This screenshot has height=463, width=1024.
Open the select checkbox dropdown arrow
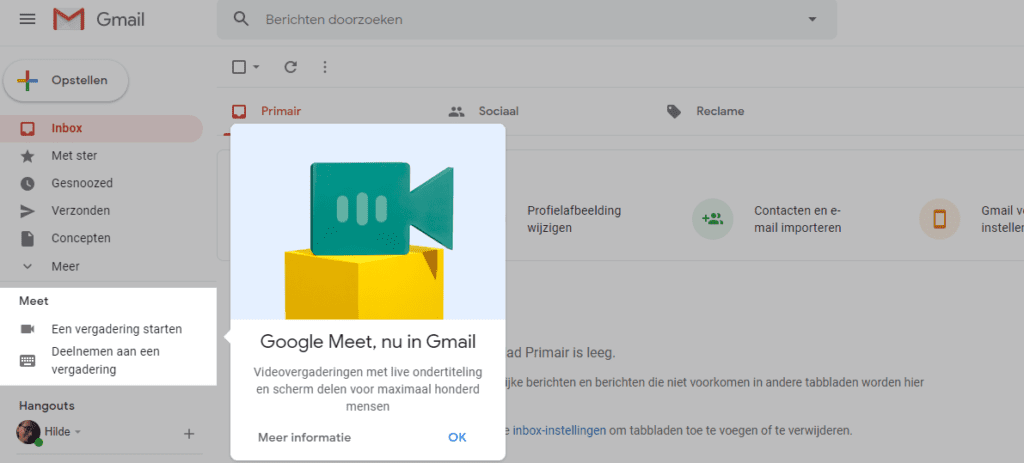[256, 67]
